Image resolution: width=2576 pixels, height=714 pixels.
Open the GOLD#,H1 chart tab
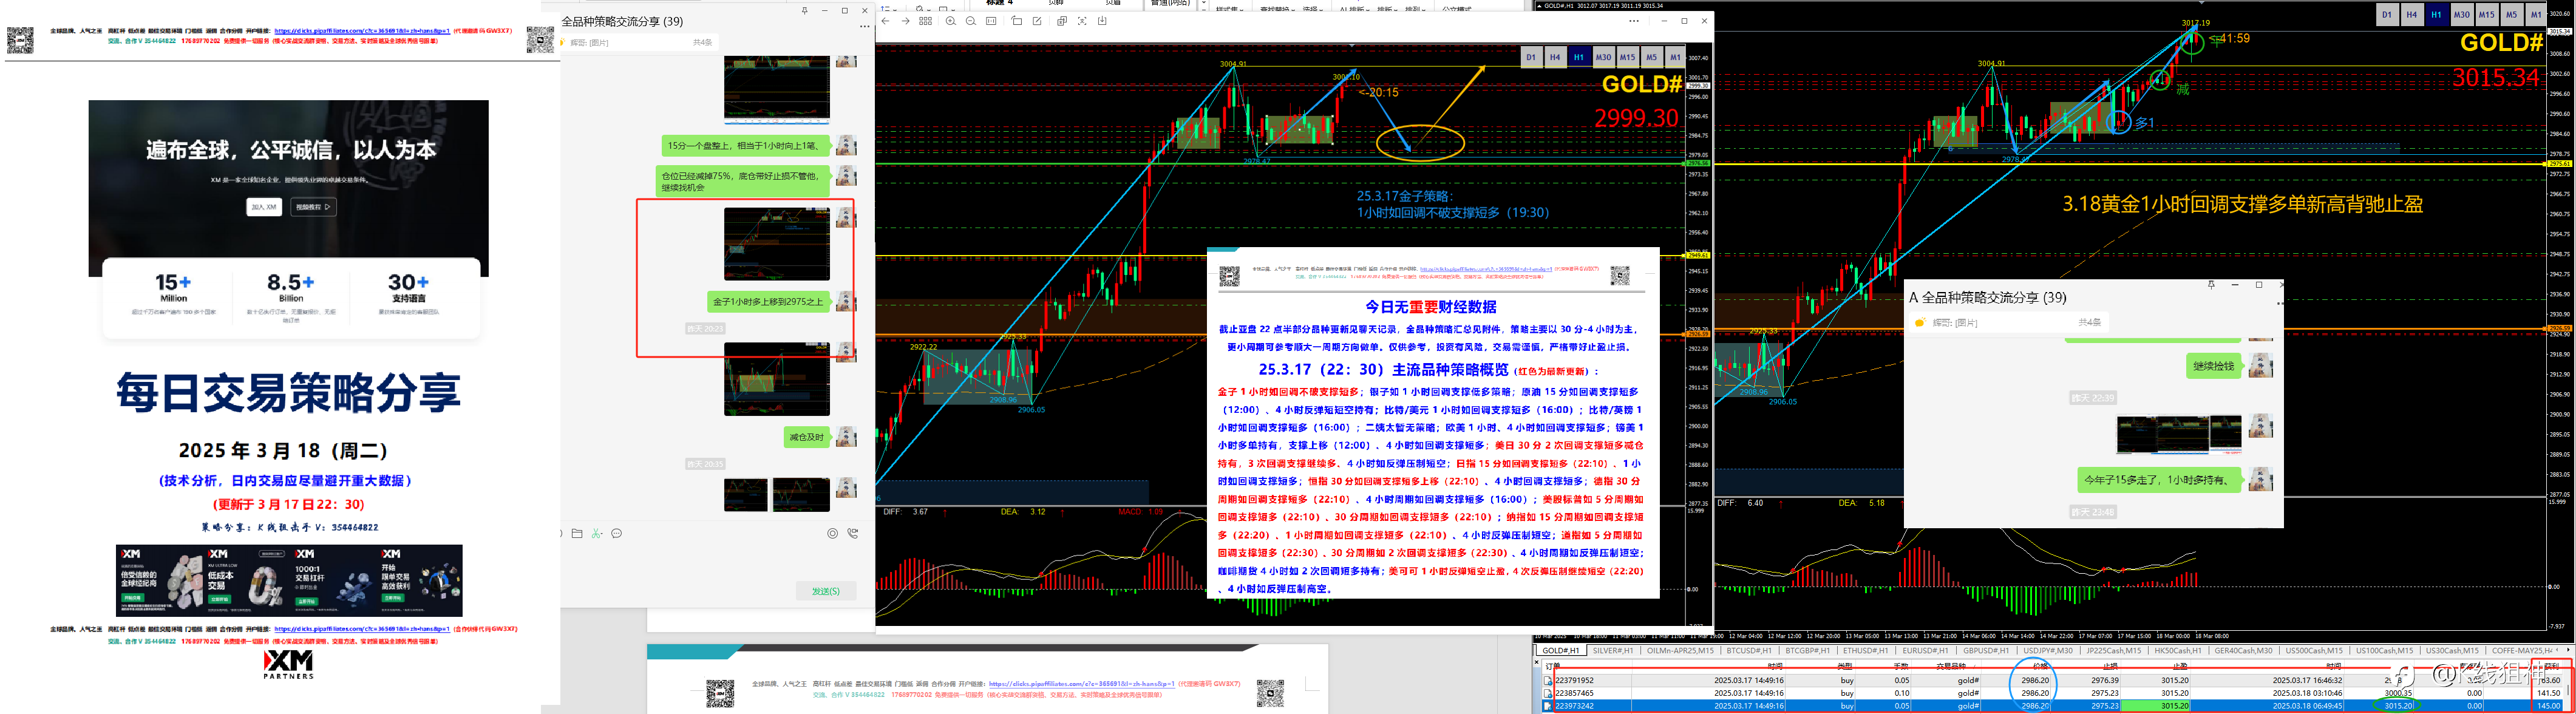tap(1561, 650)
